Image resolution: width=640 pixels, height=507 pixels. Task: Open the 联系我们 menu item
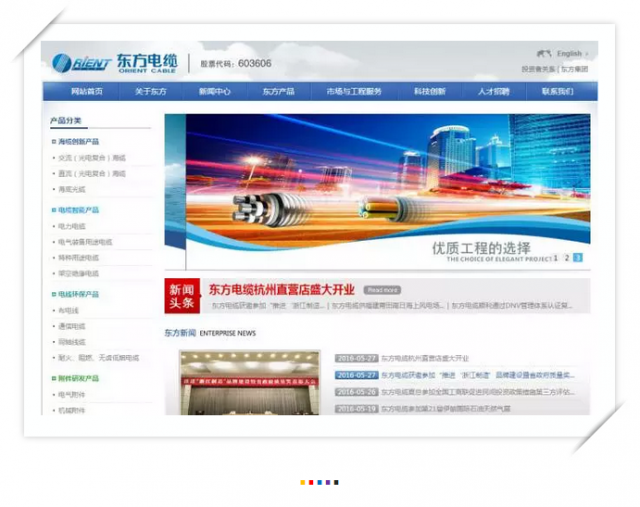click(x=558, y=91)
